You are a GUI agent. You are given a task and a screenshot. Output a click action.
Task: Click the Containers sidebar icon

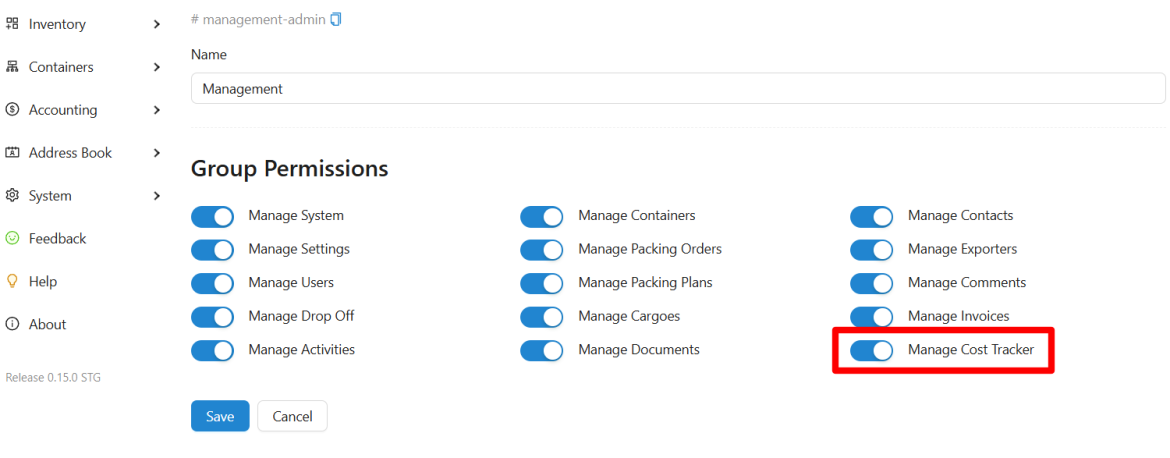[x=12, y=67]
